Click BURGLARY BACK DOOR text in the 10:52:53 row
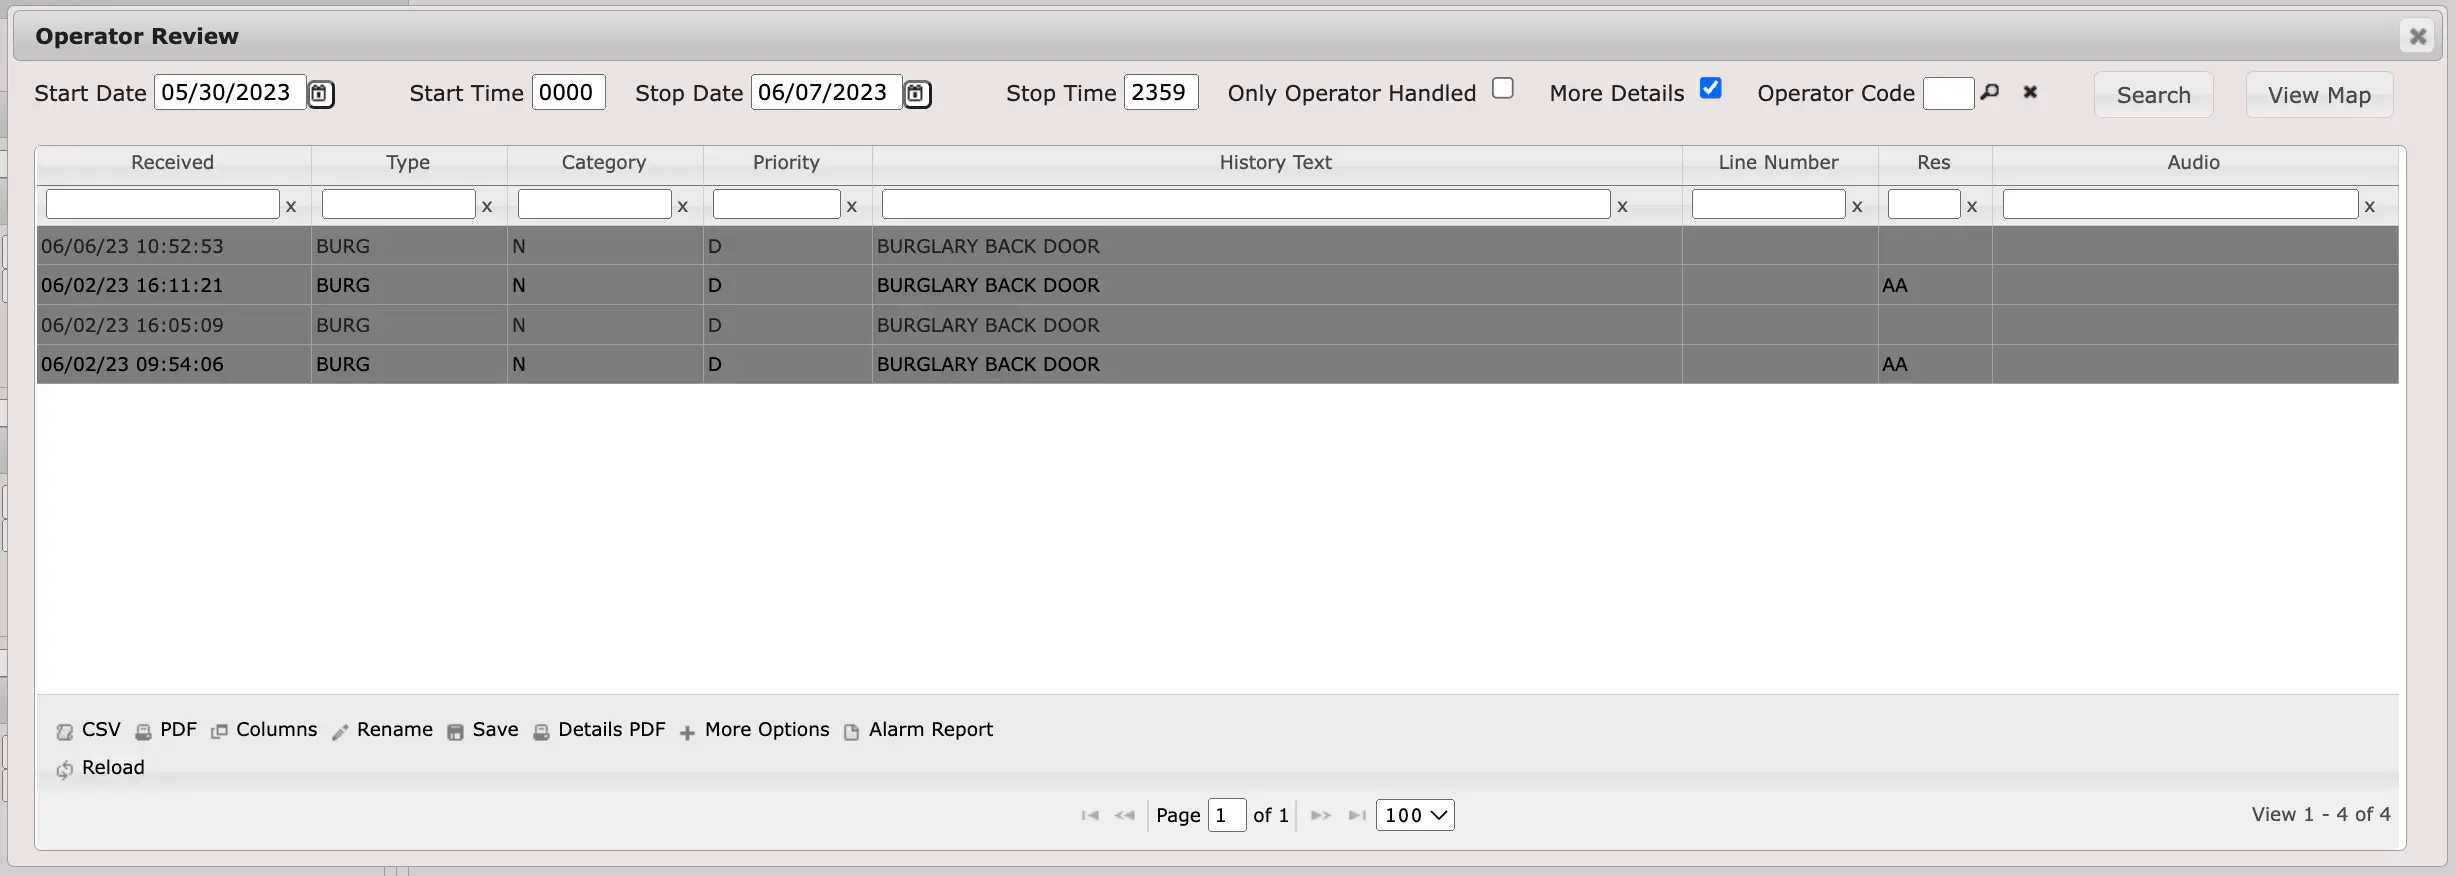The height and width of the screenshot is (876, 2456). click(988, 246)
